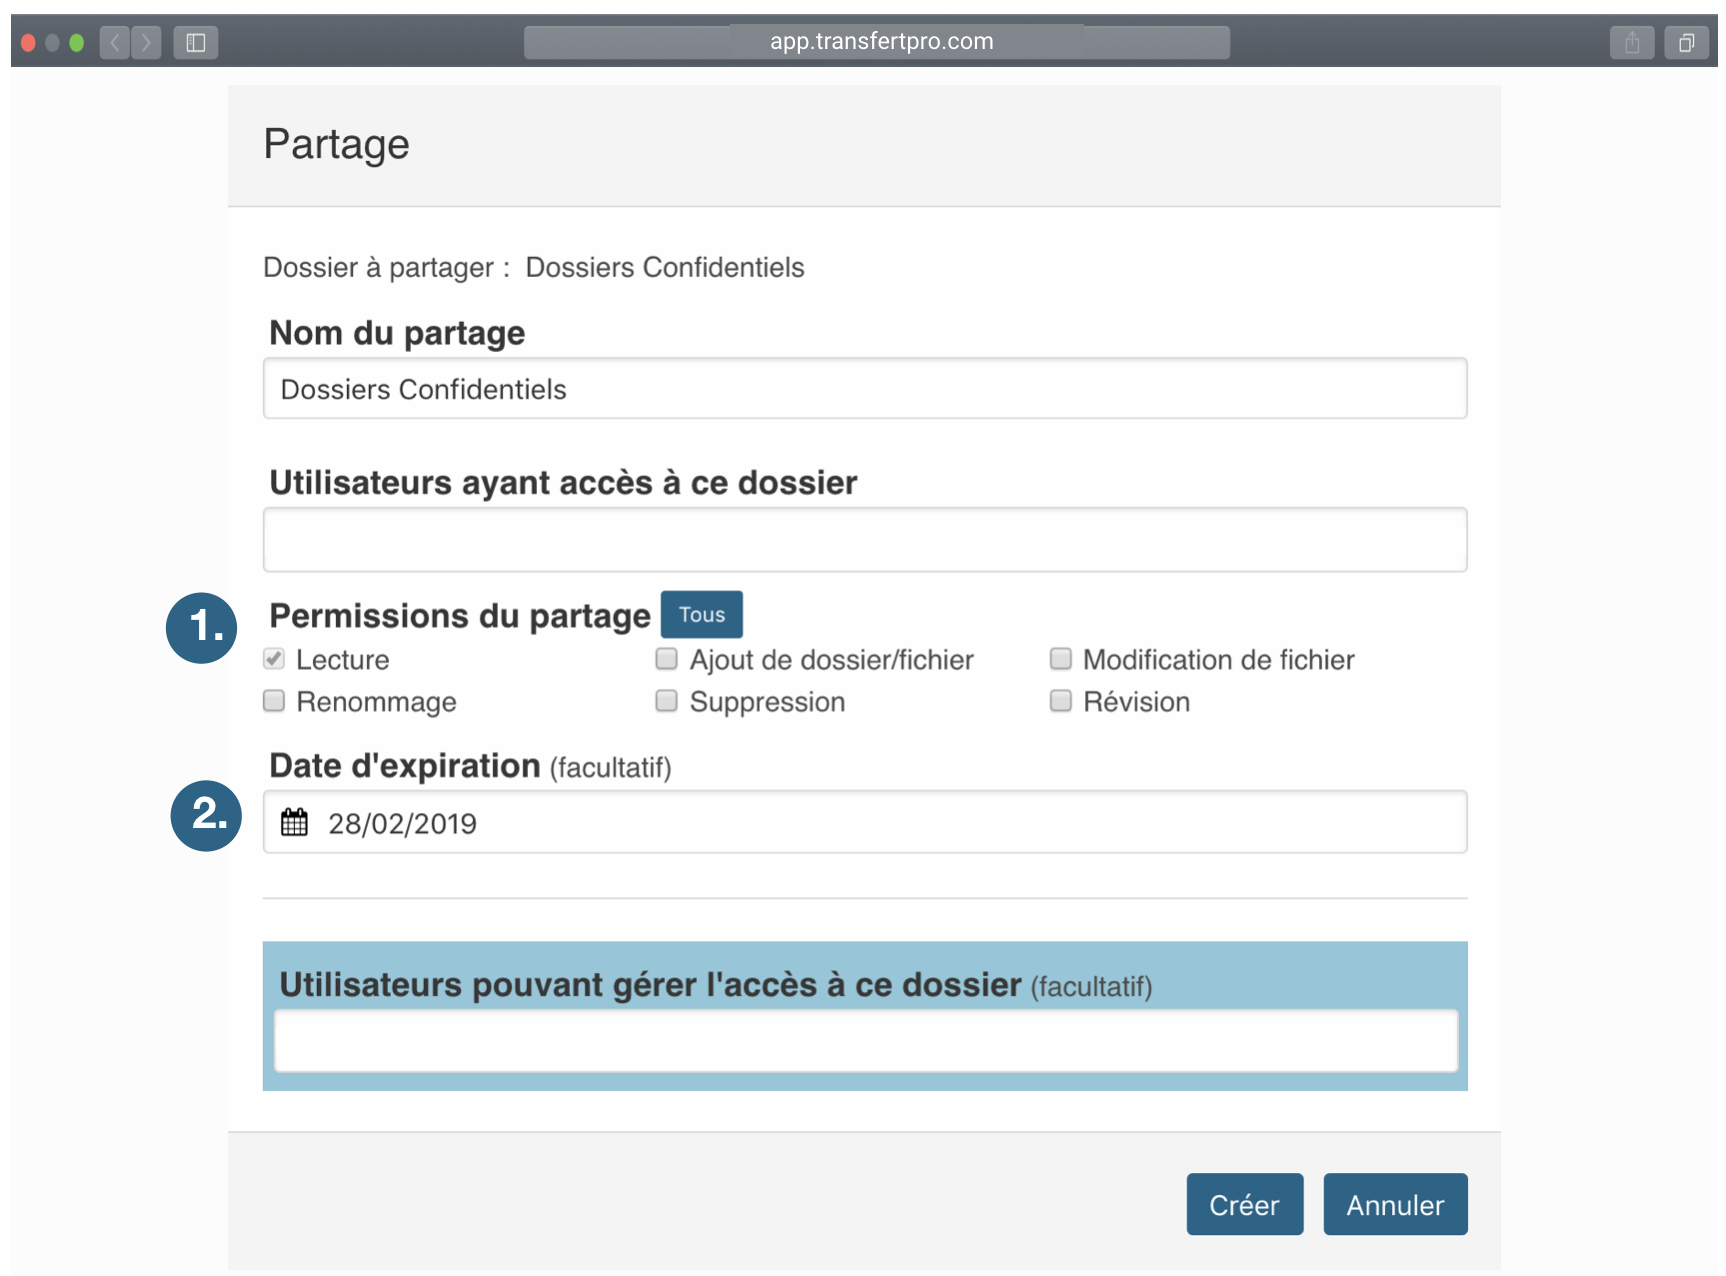Click the numbered 2. step badge

coord(206,815)
